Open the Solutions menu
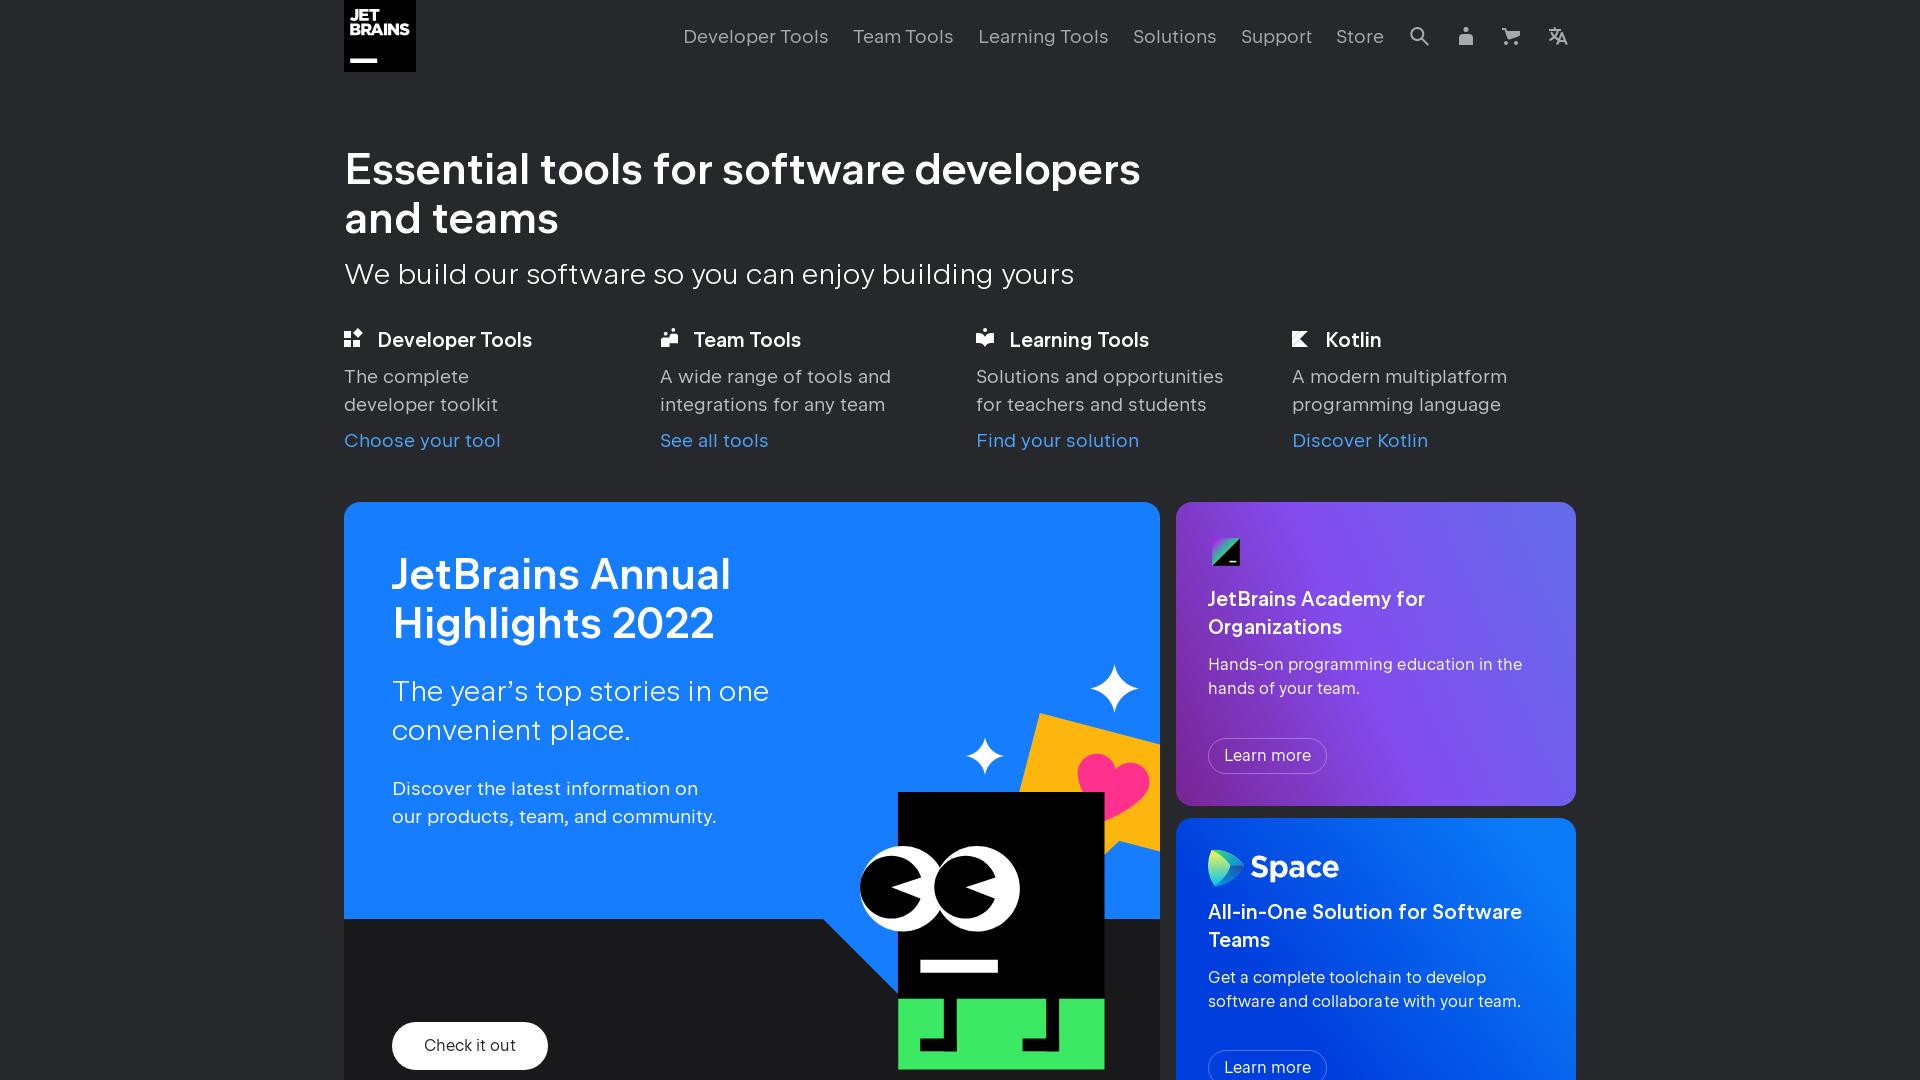Viewport: 1920px width, 1080px height. tap(1174, 36)
